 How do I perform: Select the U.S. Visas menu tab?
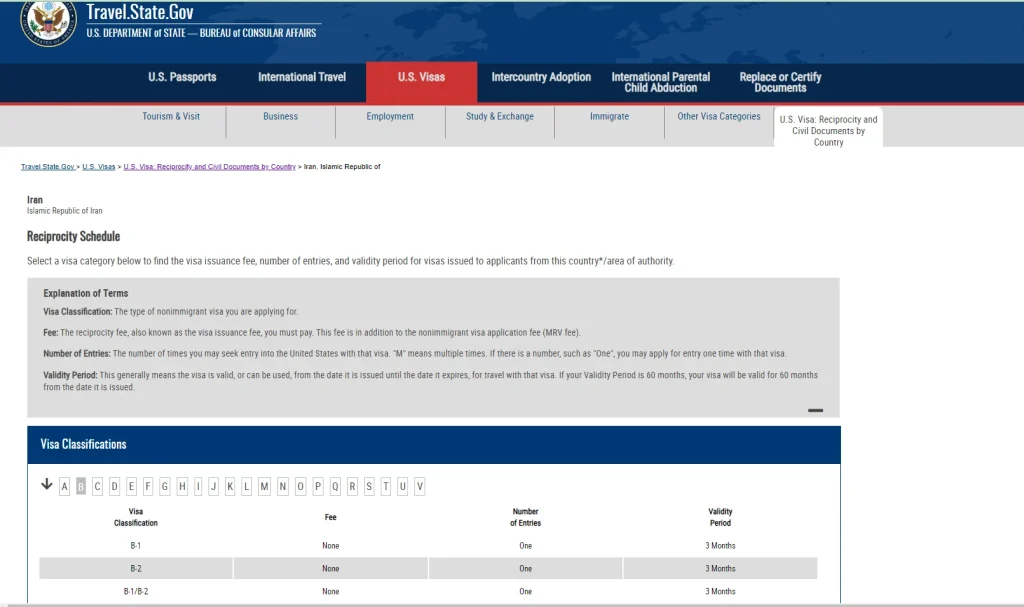tap(421, 82)
